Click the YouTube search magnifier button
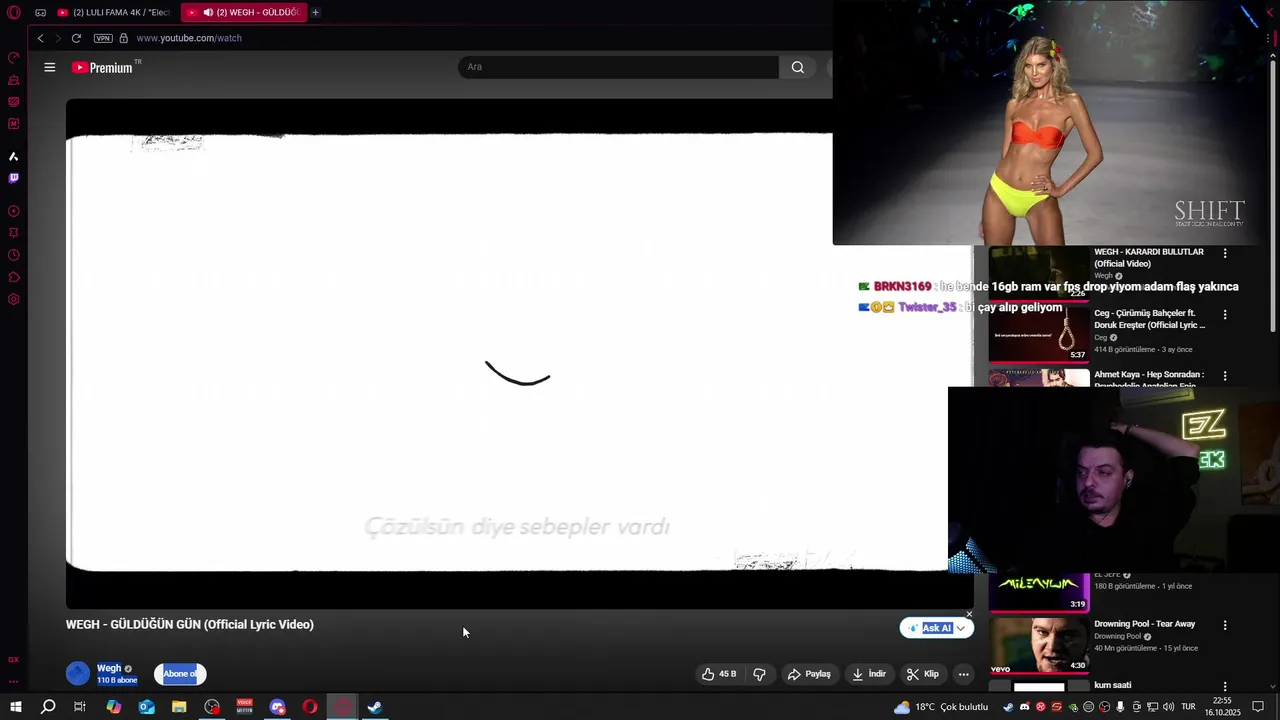This screenshot has width=1280, height=720. point(797,67)
